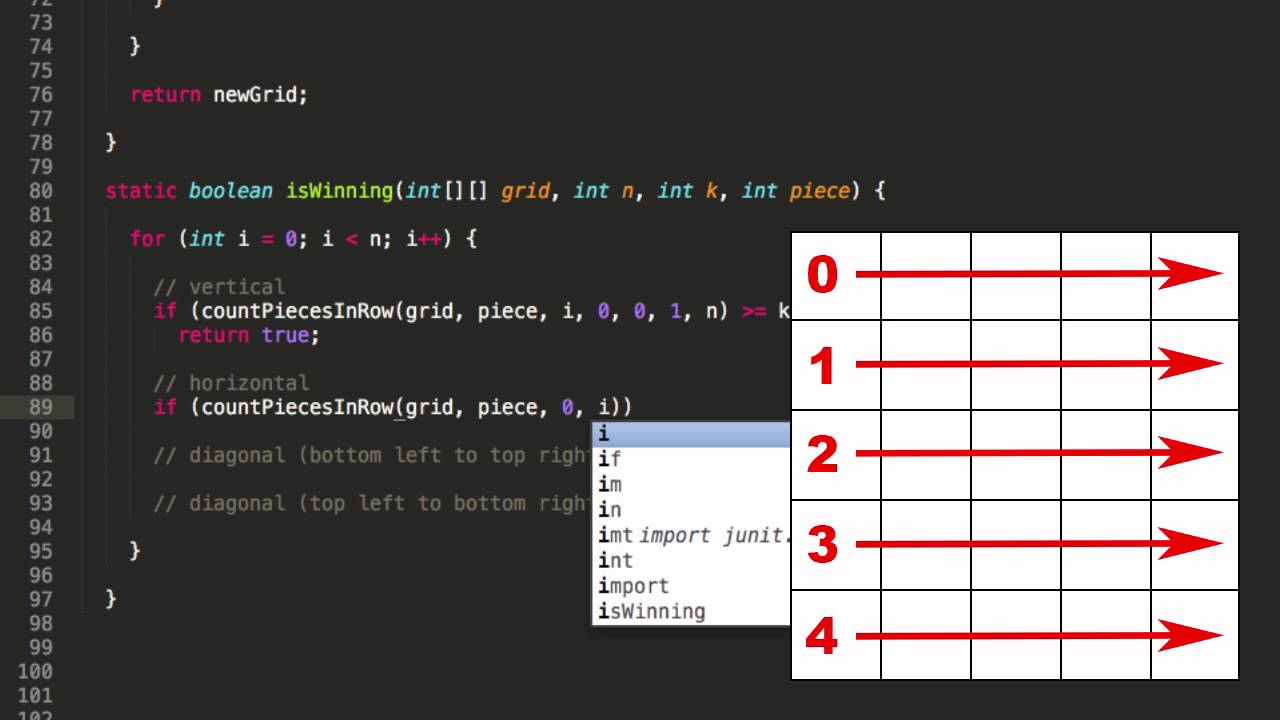Select the "in" autocomplete entry
This screenshot has height=720, width=1280.
(692, 510)
